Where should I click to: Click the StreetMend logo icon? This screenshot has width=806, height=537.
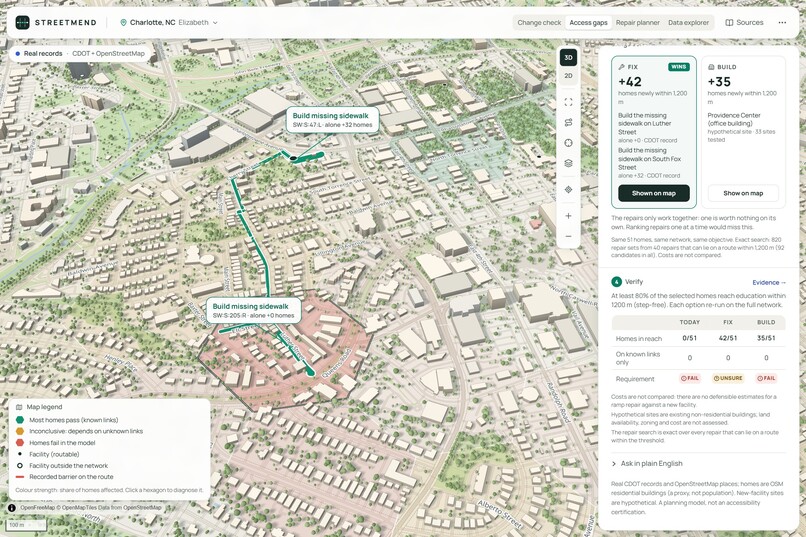pyautogui.click(x=22, y=23)
